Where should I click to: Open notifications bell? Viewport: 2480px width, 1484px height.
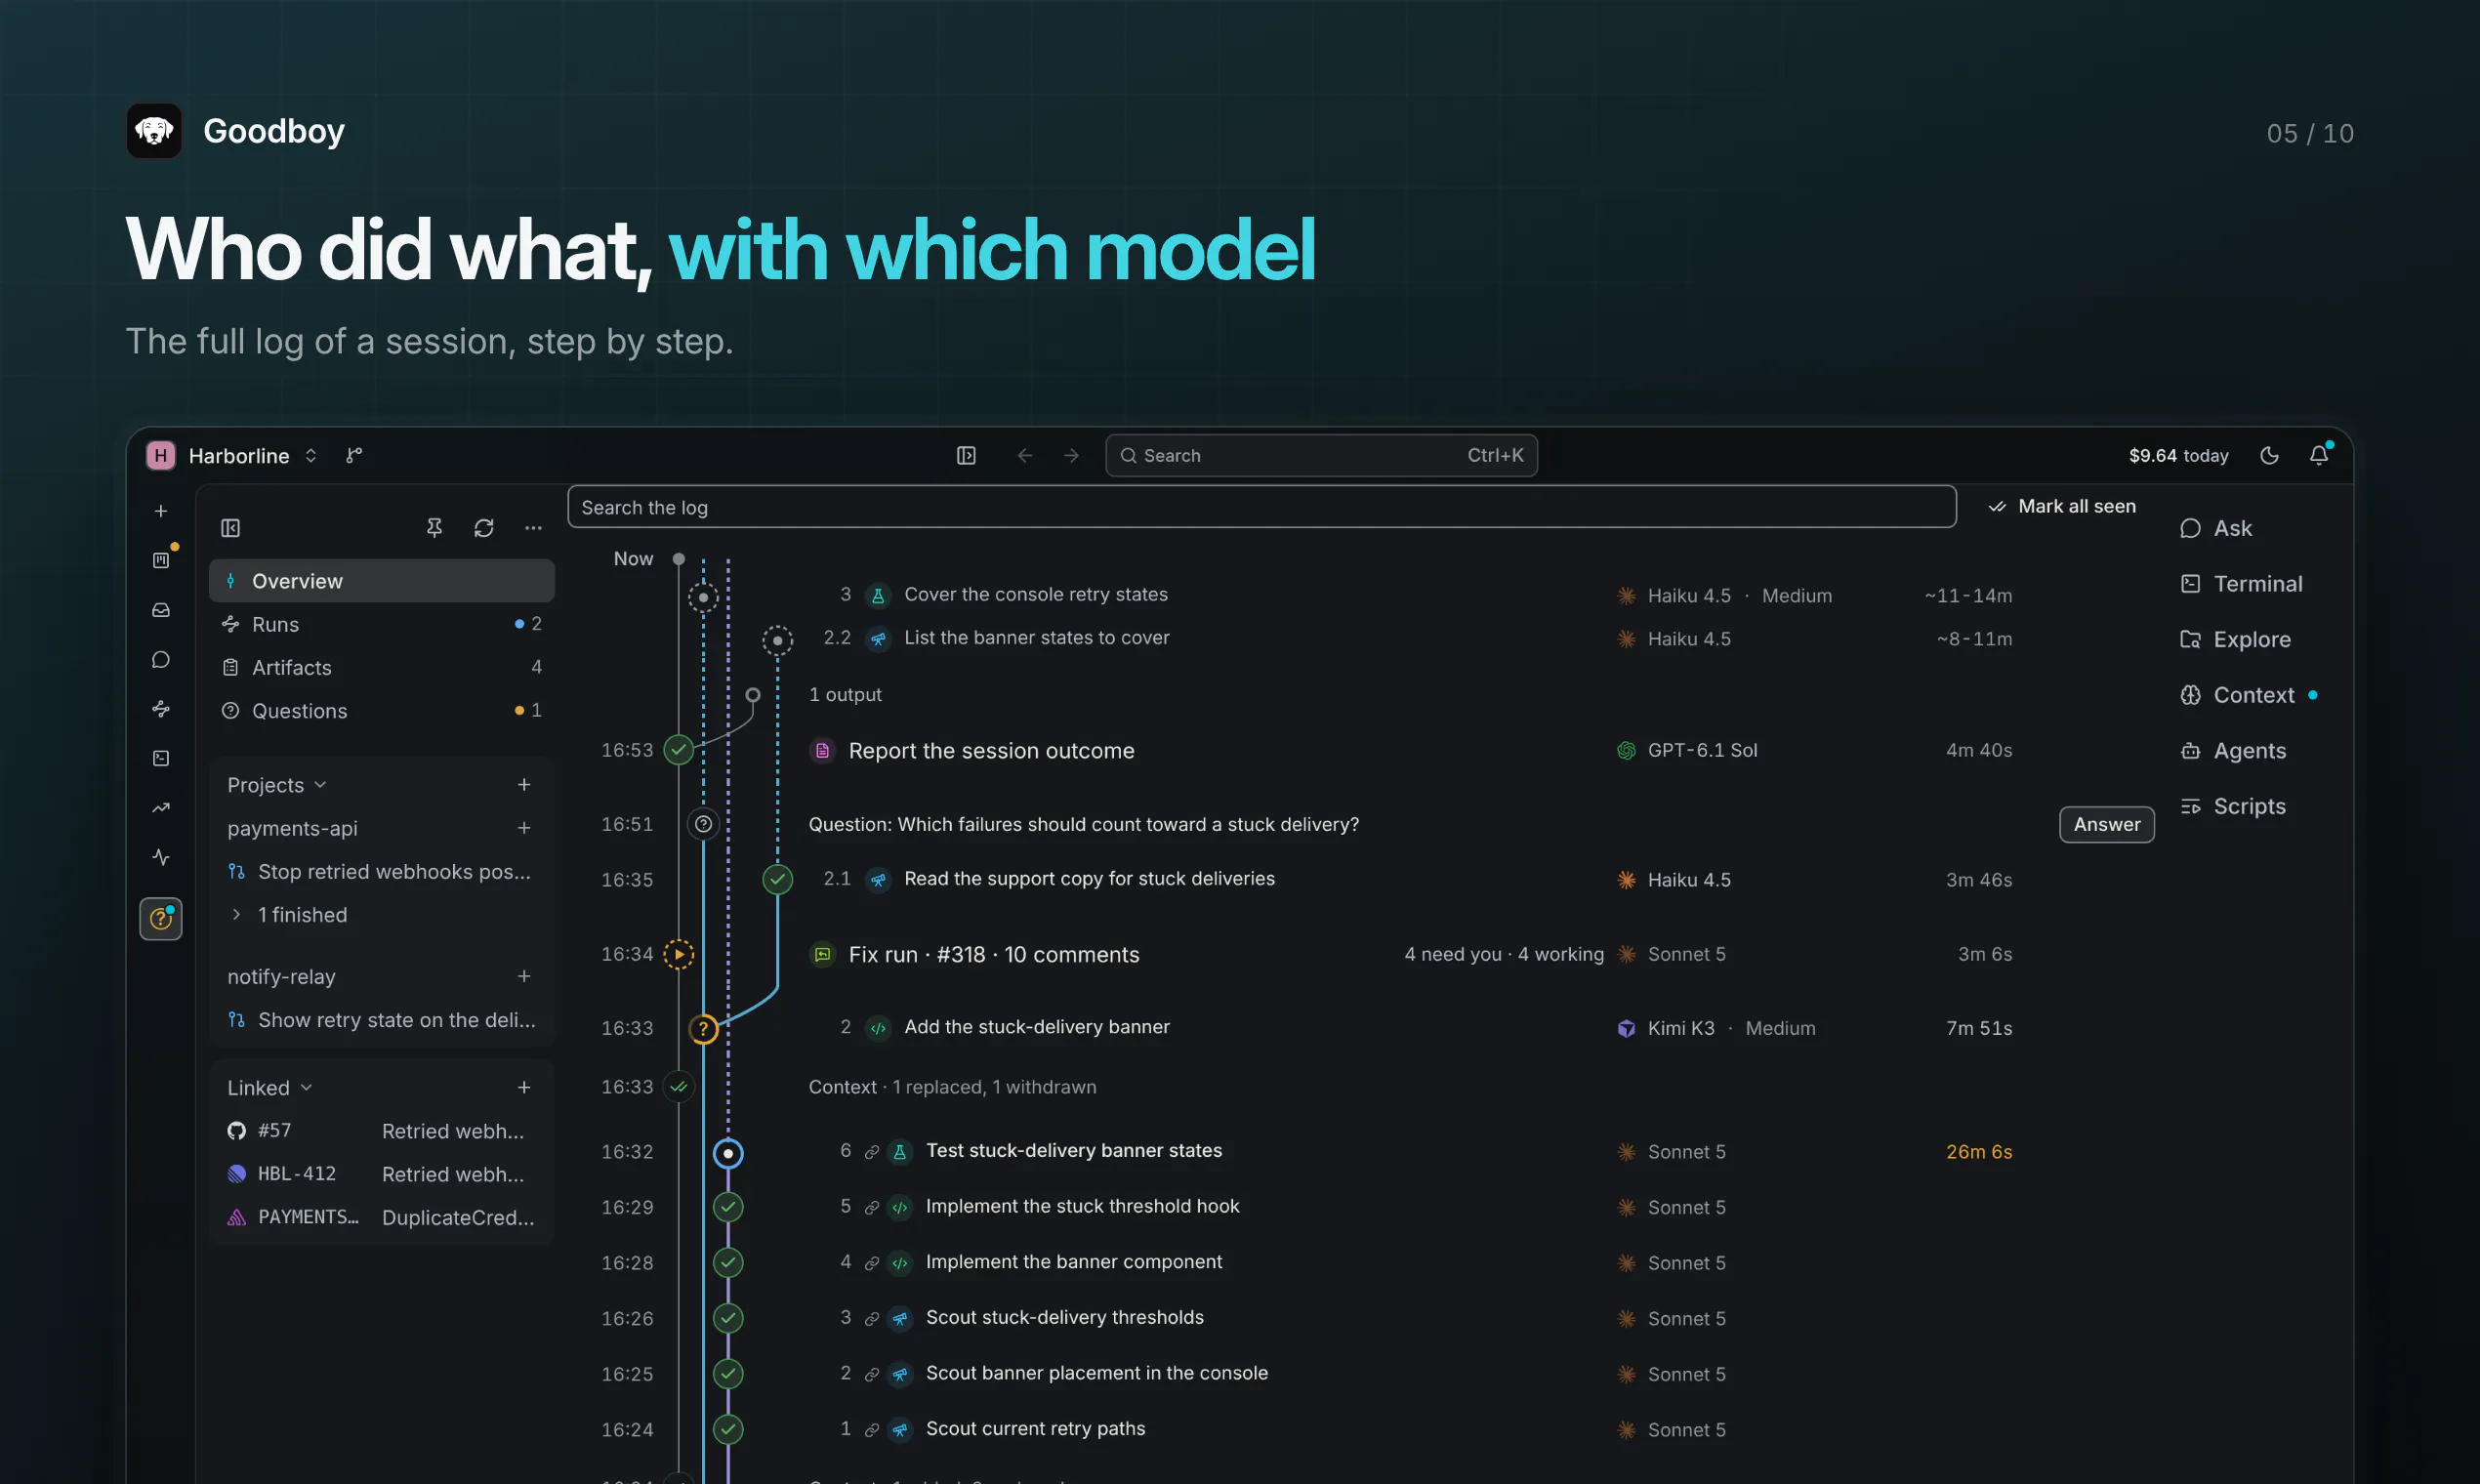[2319, 456]
